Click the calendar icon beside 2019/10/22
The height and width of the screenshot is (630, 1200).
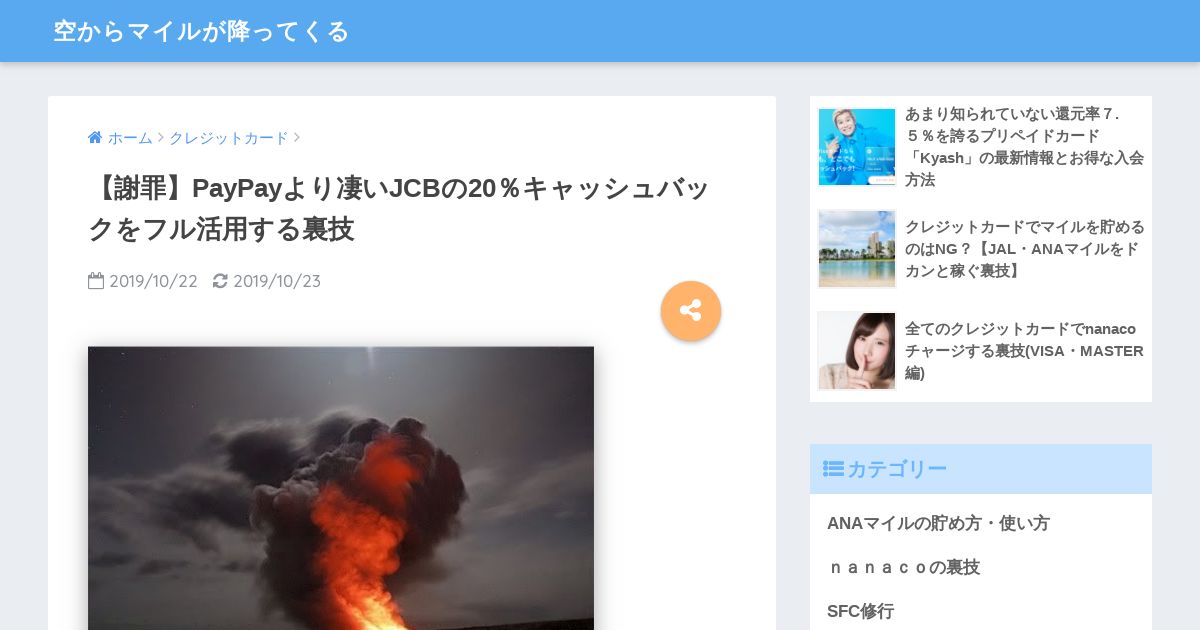(x=96, y=281)
